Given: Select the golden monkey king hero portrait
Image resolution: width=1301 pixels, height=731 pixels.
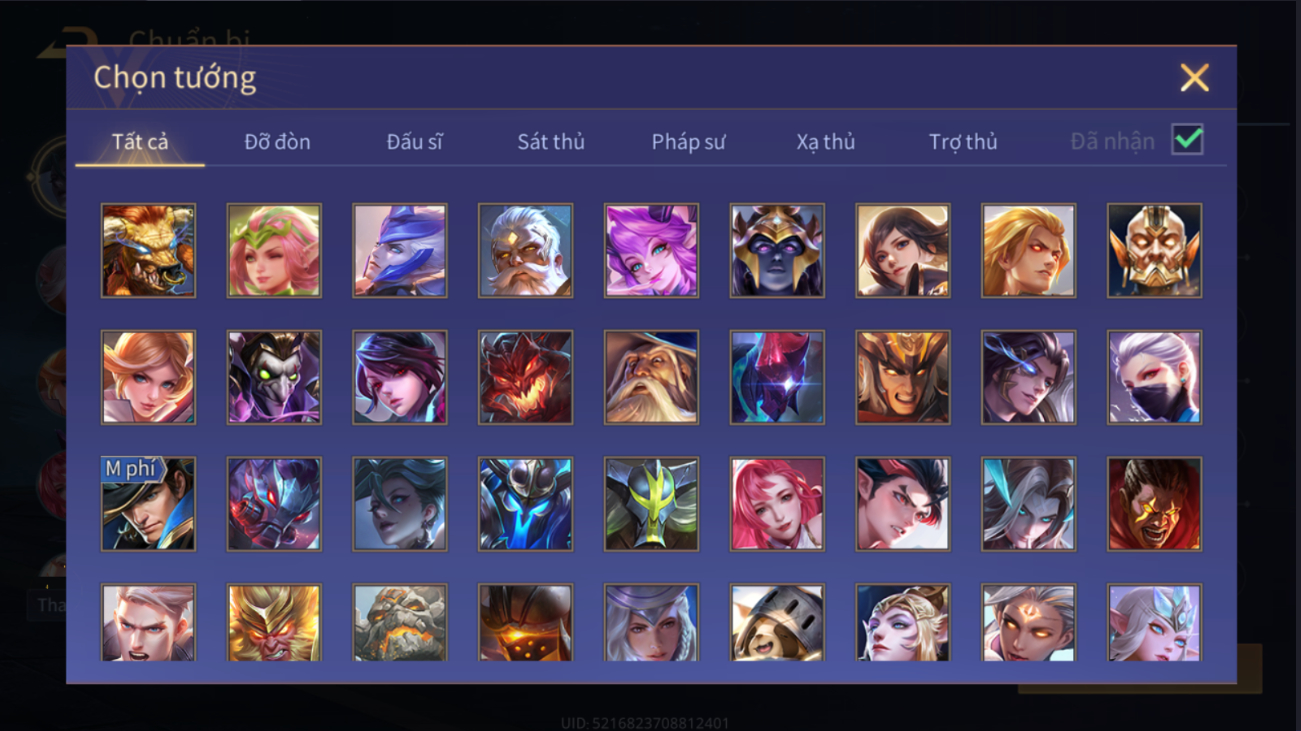Looking at the screenshot, I should click(274, 622).
